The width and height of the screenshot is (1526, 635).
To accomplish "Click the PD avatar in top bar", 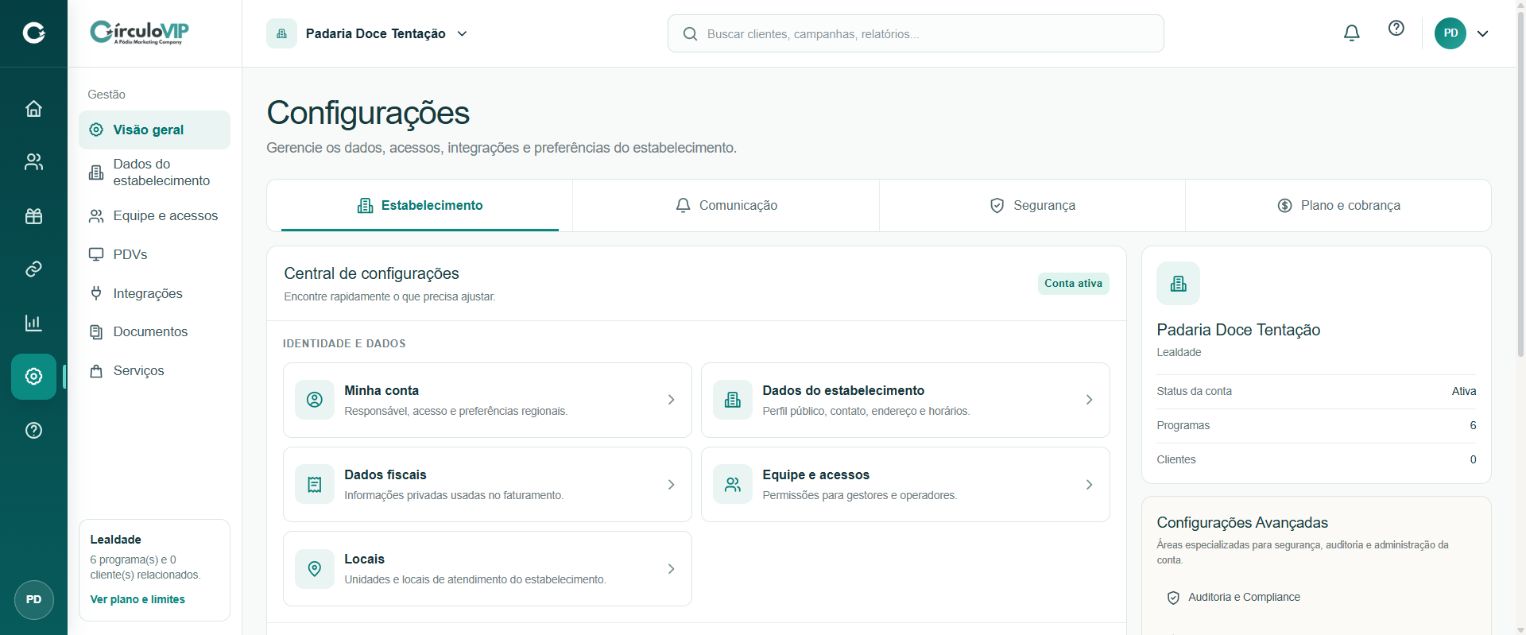I will coord(1450,33).
